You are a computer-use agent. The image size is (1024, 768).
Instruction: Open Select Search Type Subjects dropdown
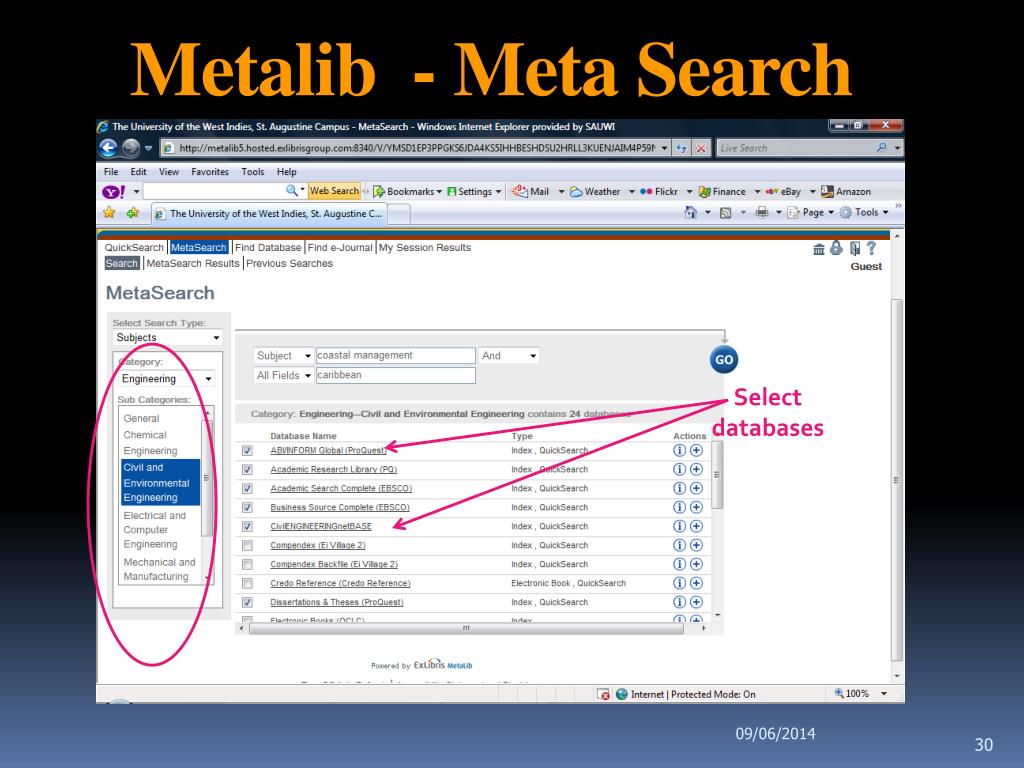click(167, 338)
